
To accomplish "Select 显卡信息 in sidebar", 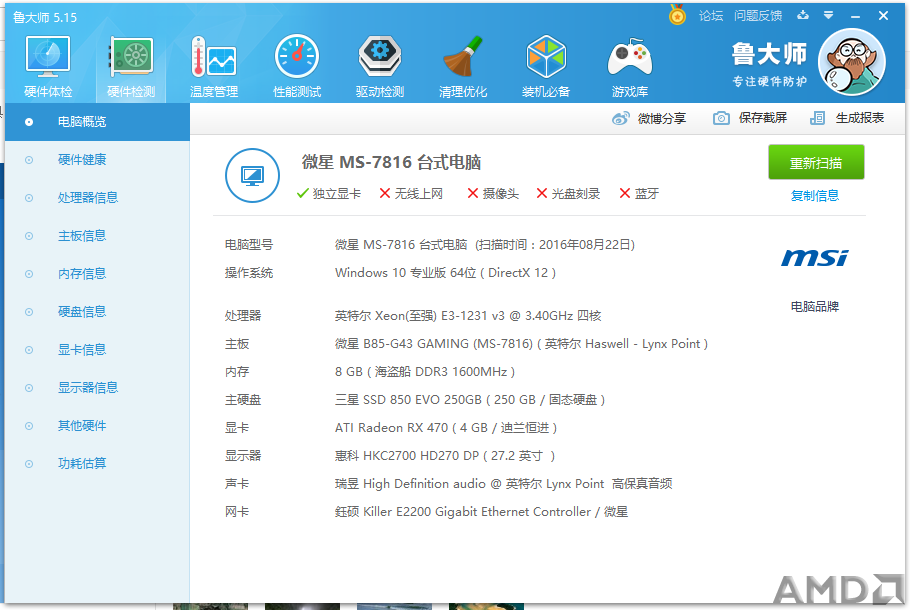I will [x=98, y=350].
